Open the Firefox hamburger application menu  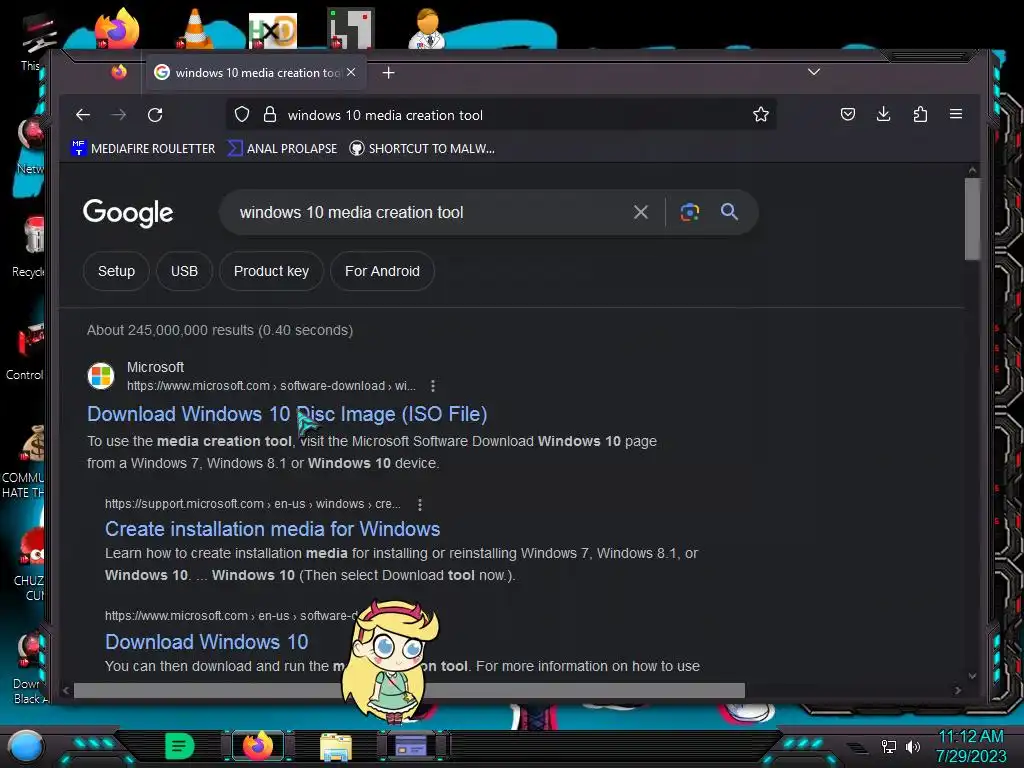[x=955, y=114]
